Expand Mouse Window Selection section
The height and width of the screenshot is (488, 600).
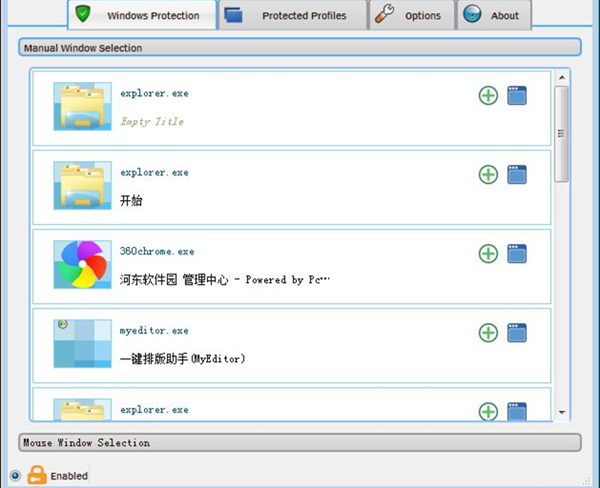[300, 443]
